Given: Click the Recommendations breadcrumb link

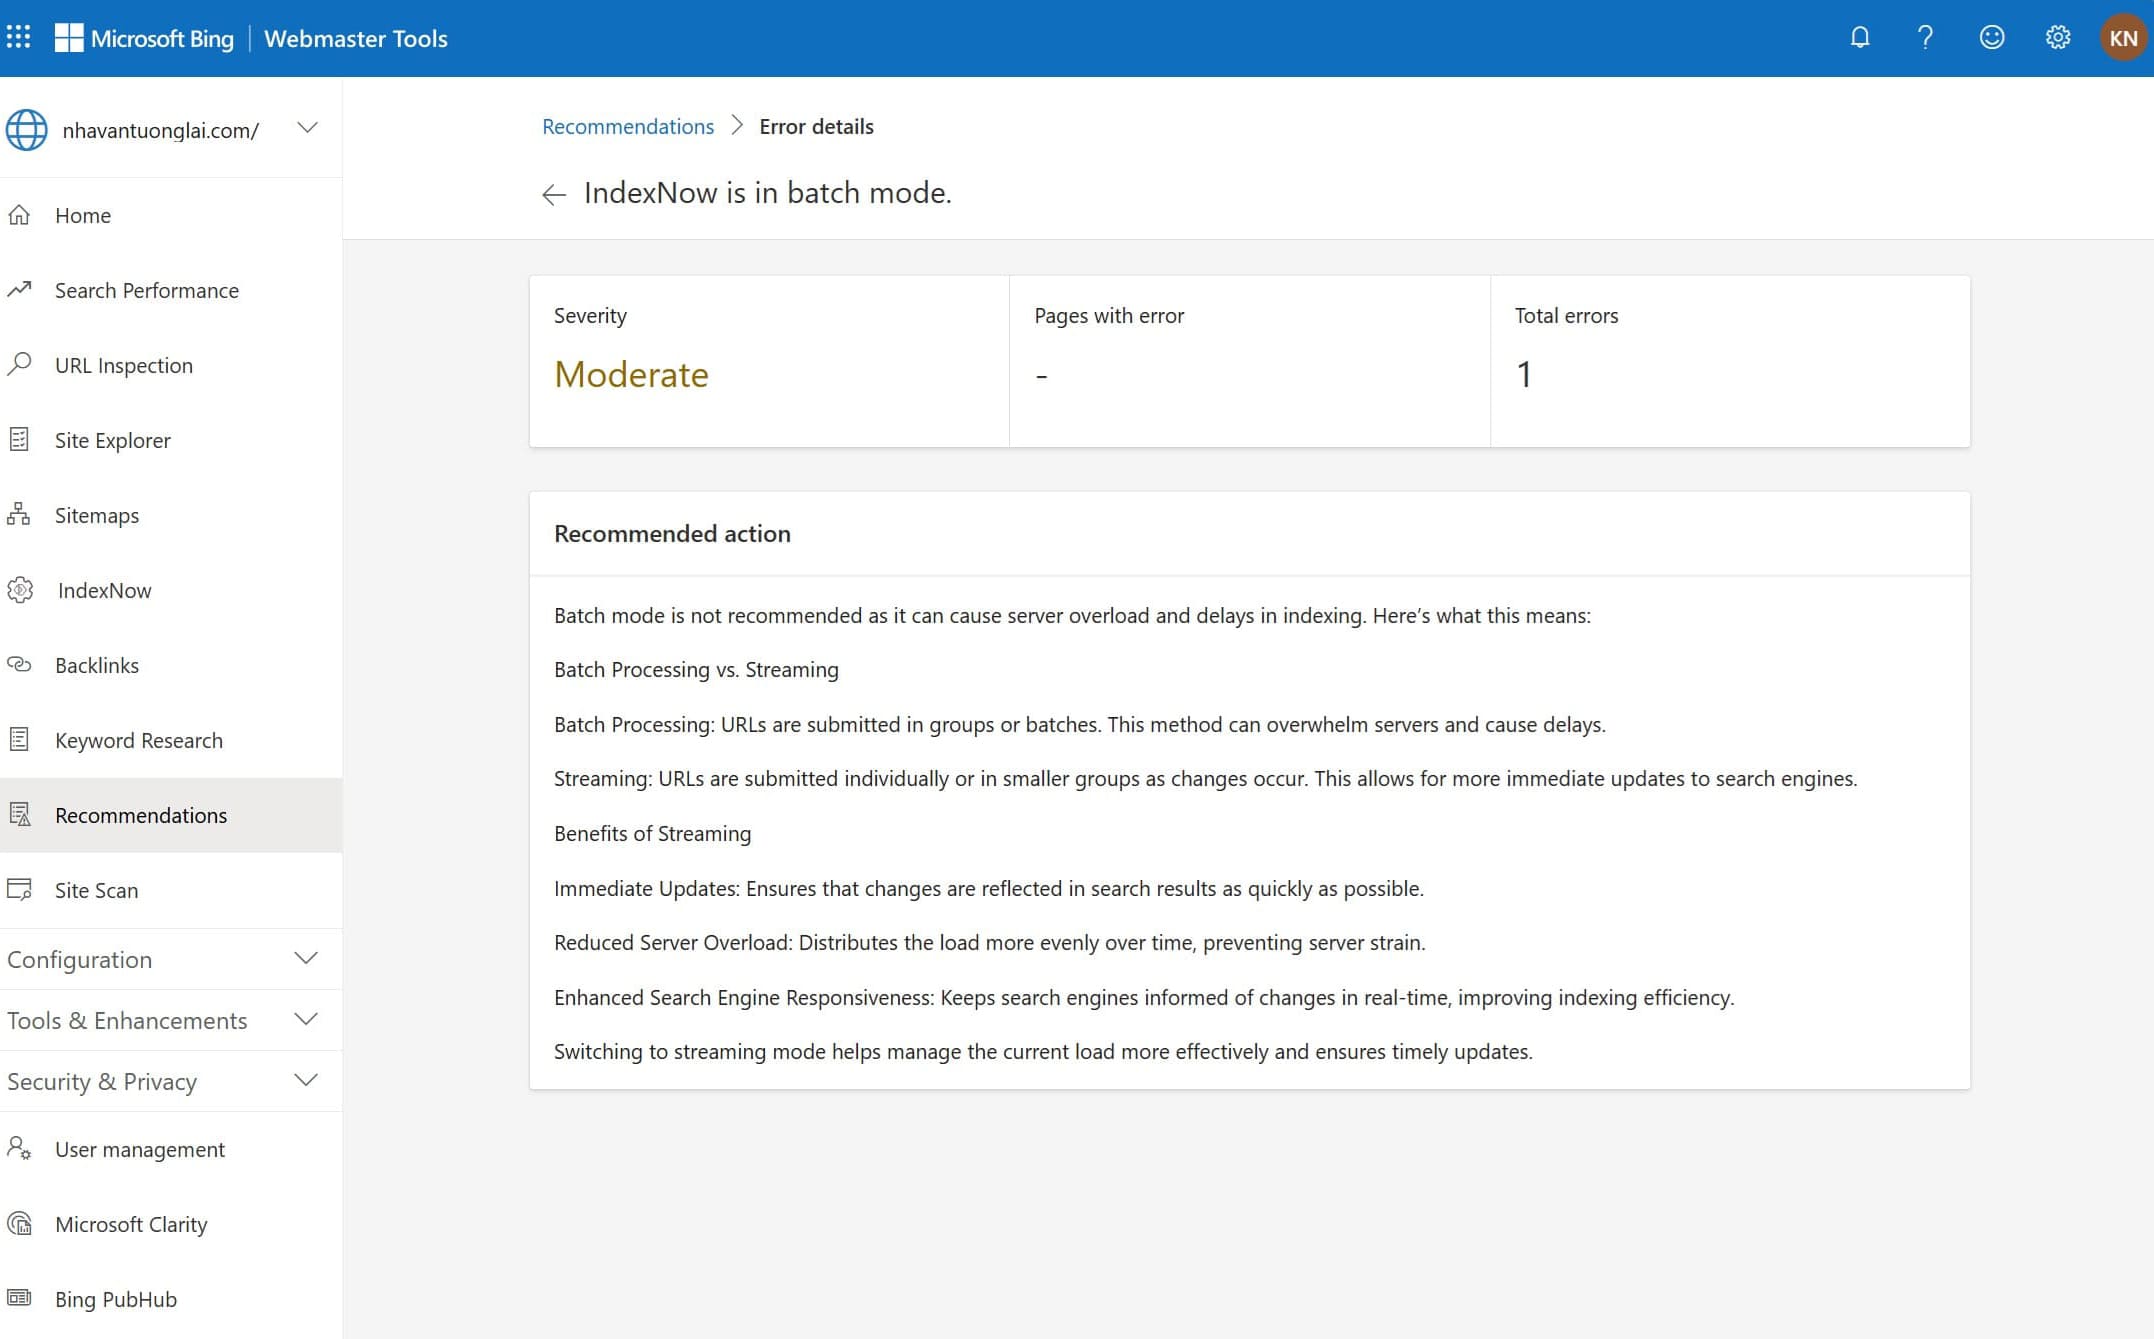Looking at the screenshot, I should click(x=628, y=126).
